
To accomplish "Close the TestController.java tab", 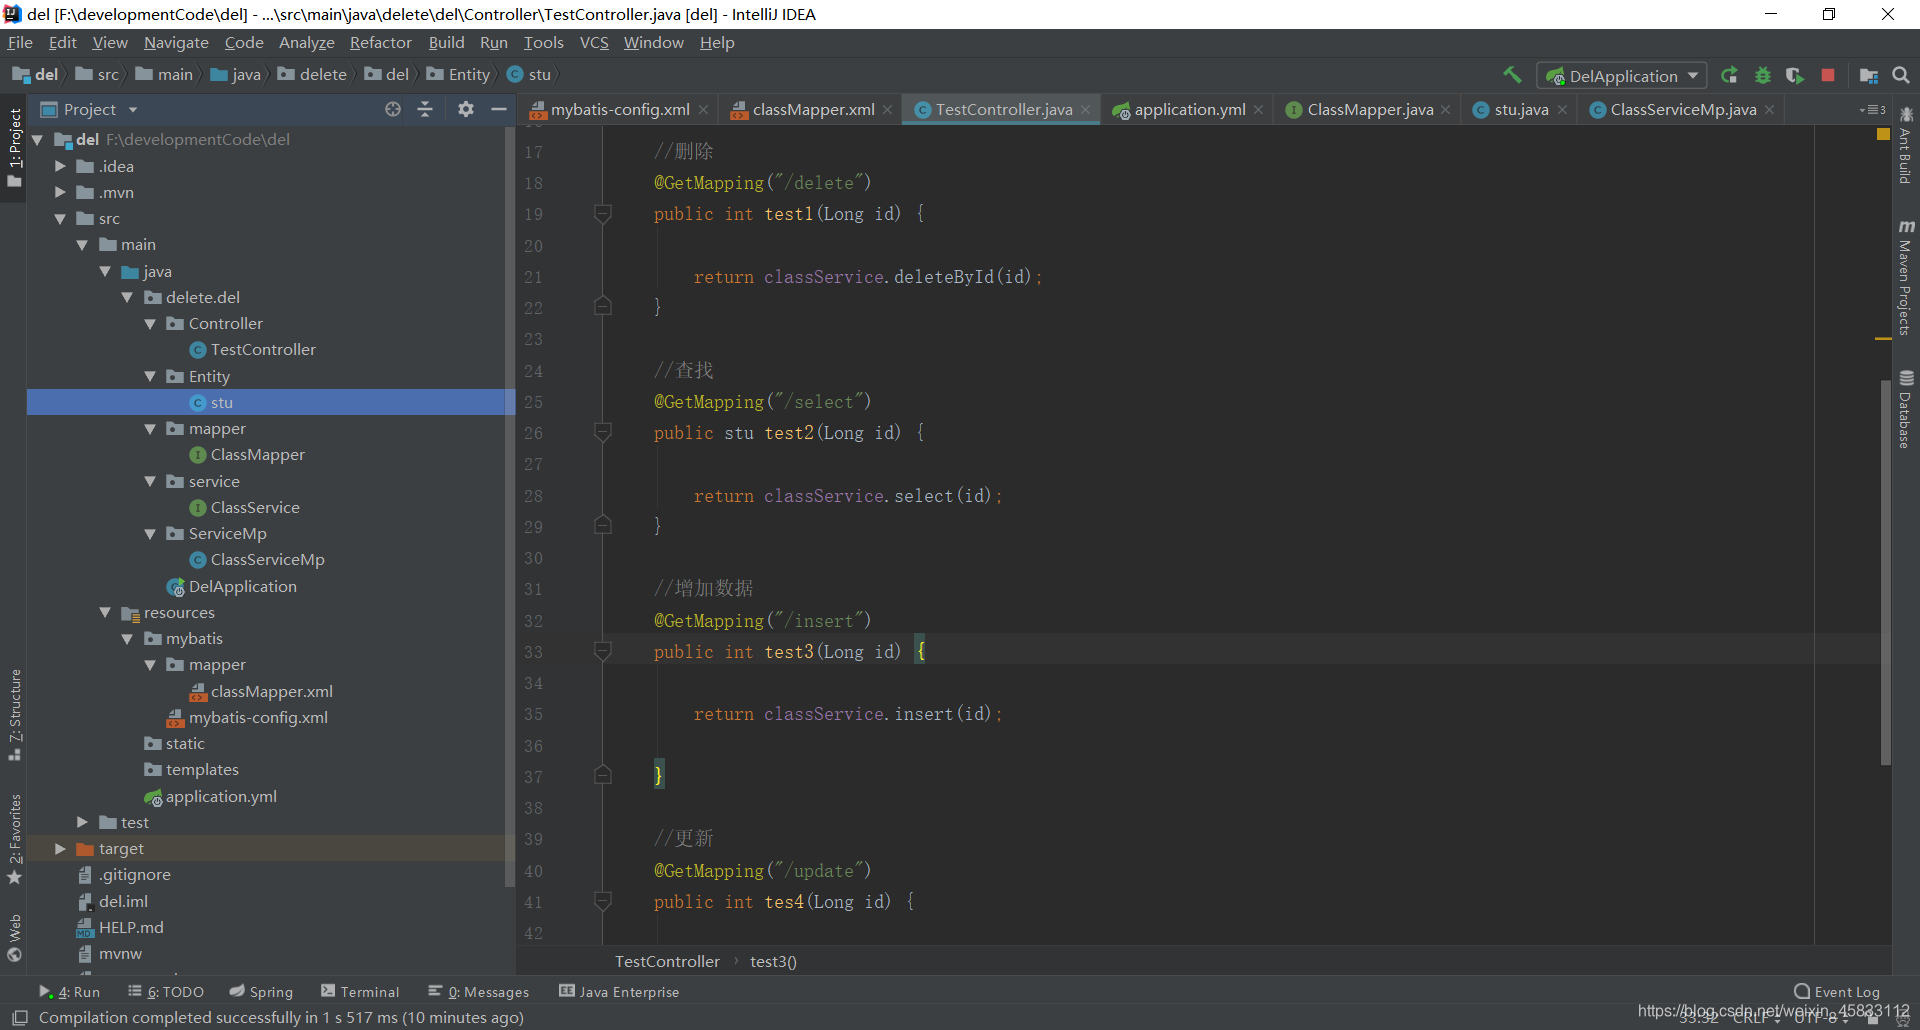I will pyautogui.click(x=1085, y=110).
